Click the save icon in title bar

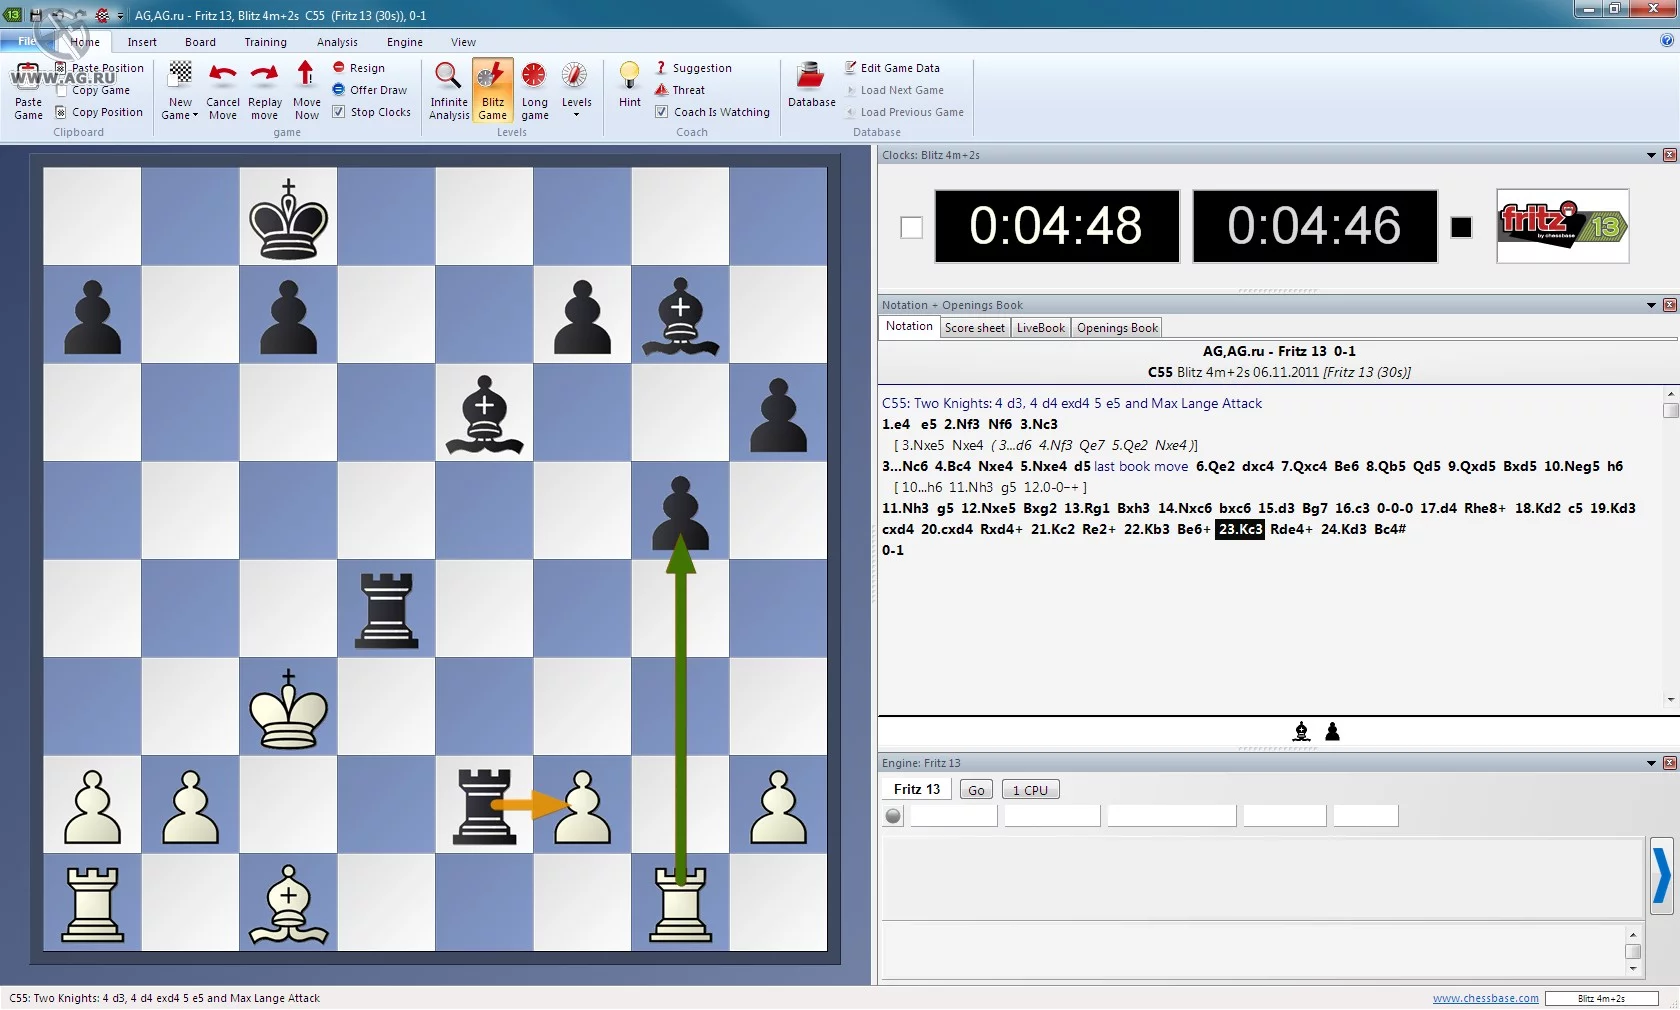tap(36, 15)
